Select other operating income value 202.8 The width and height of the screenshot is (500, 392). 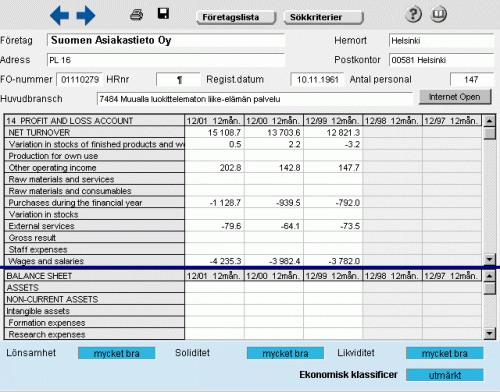click(214, 168)
